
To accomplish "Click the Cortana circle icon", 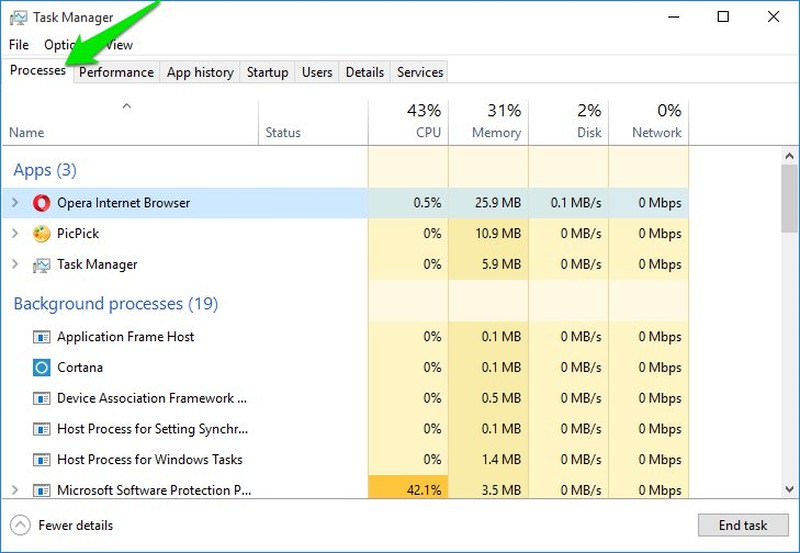I will tap(41, 367).
